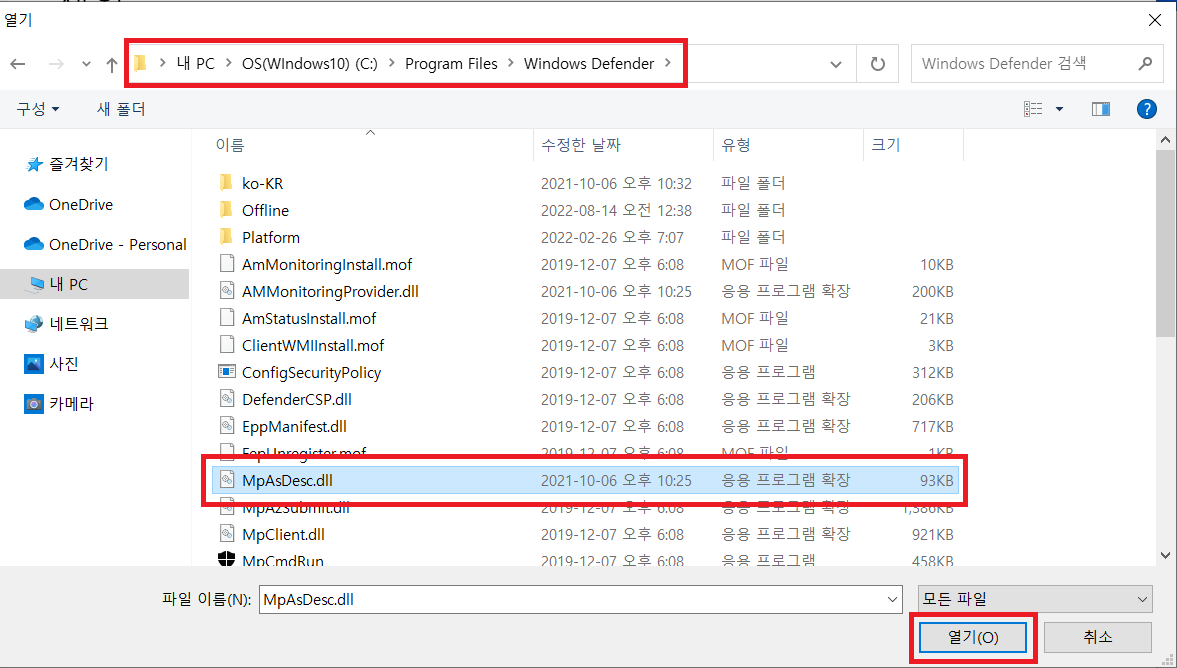Select 'Windows Defender' in the address path
The width and height of the screenshot is (1177, 668).
588,64
